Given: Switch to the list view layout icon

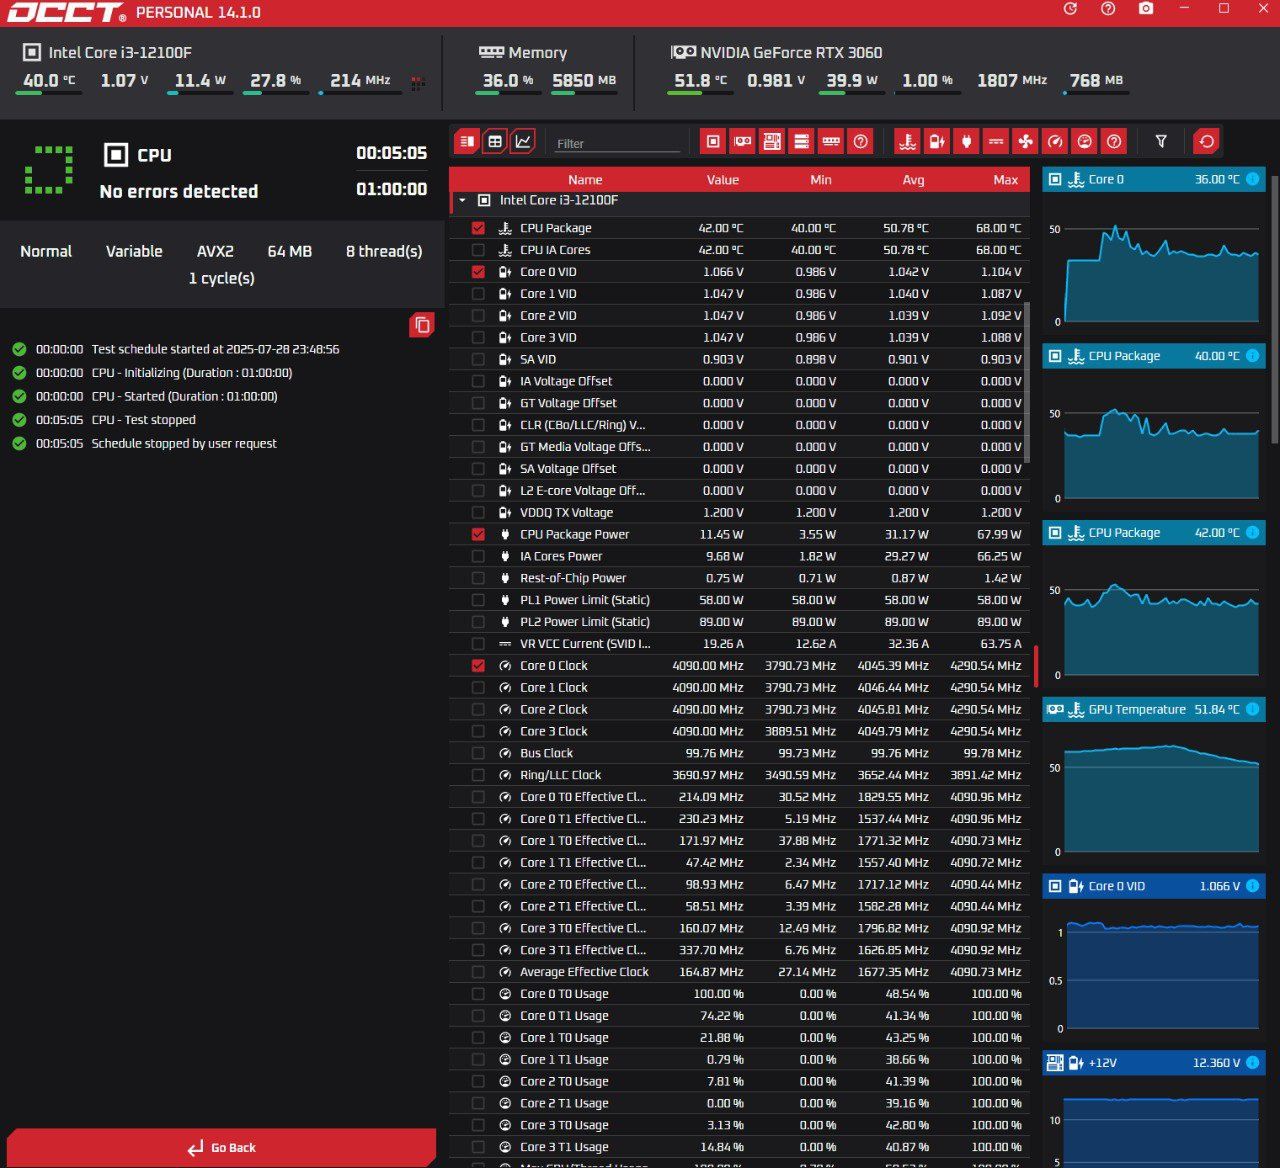Looking at the screenshot, I should point(467,142).
